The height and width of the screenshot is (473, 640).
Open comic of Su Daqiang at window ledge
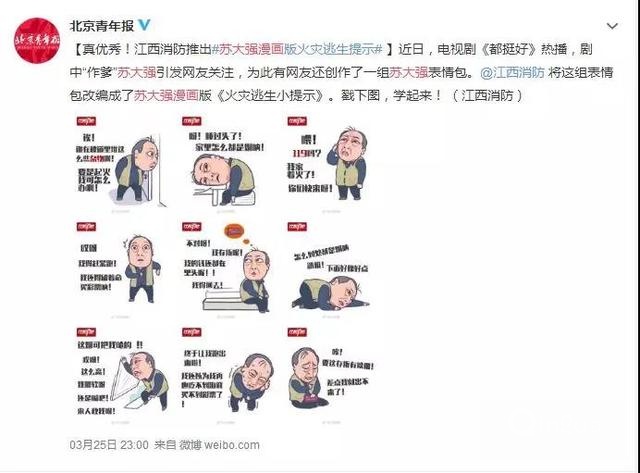click(121, 374)
